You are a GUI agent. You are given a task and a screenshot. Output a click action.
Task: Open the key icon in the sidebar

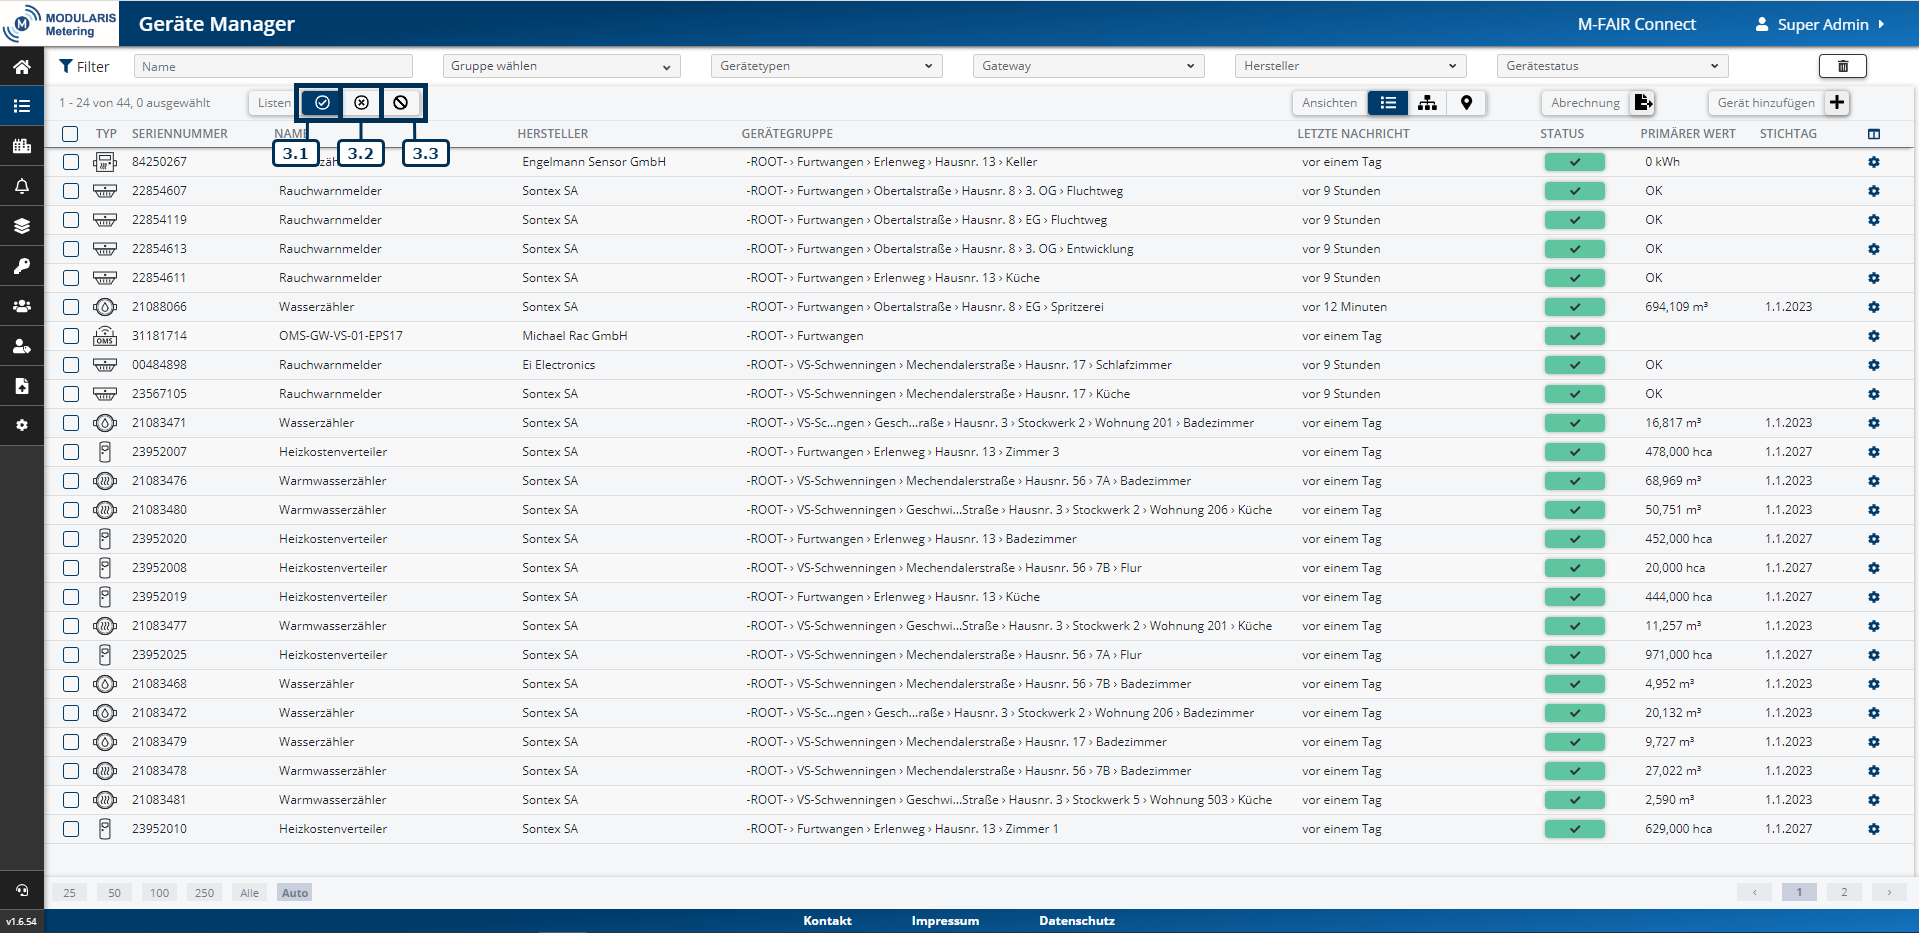[x=21, y=266]
